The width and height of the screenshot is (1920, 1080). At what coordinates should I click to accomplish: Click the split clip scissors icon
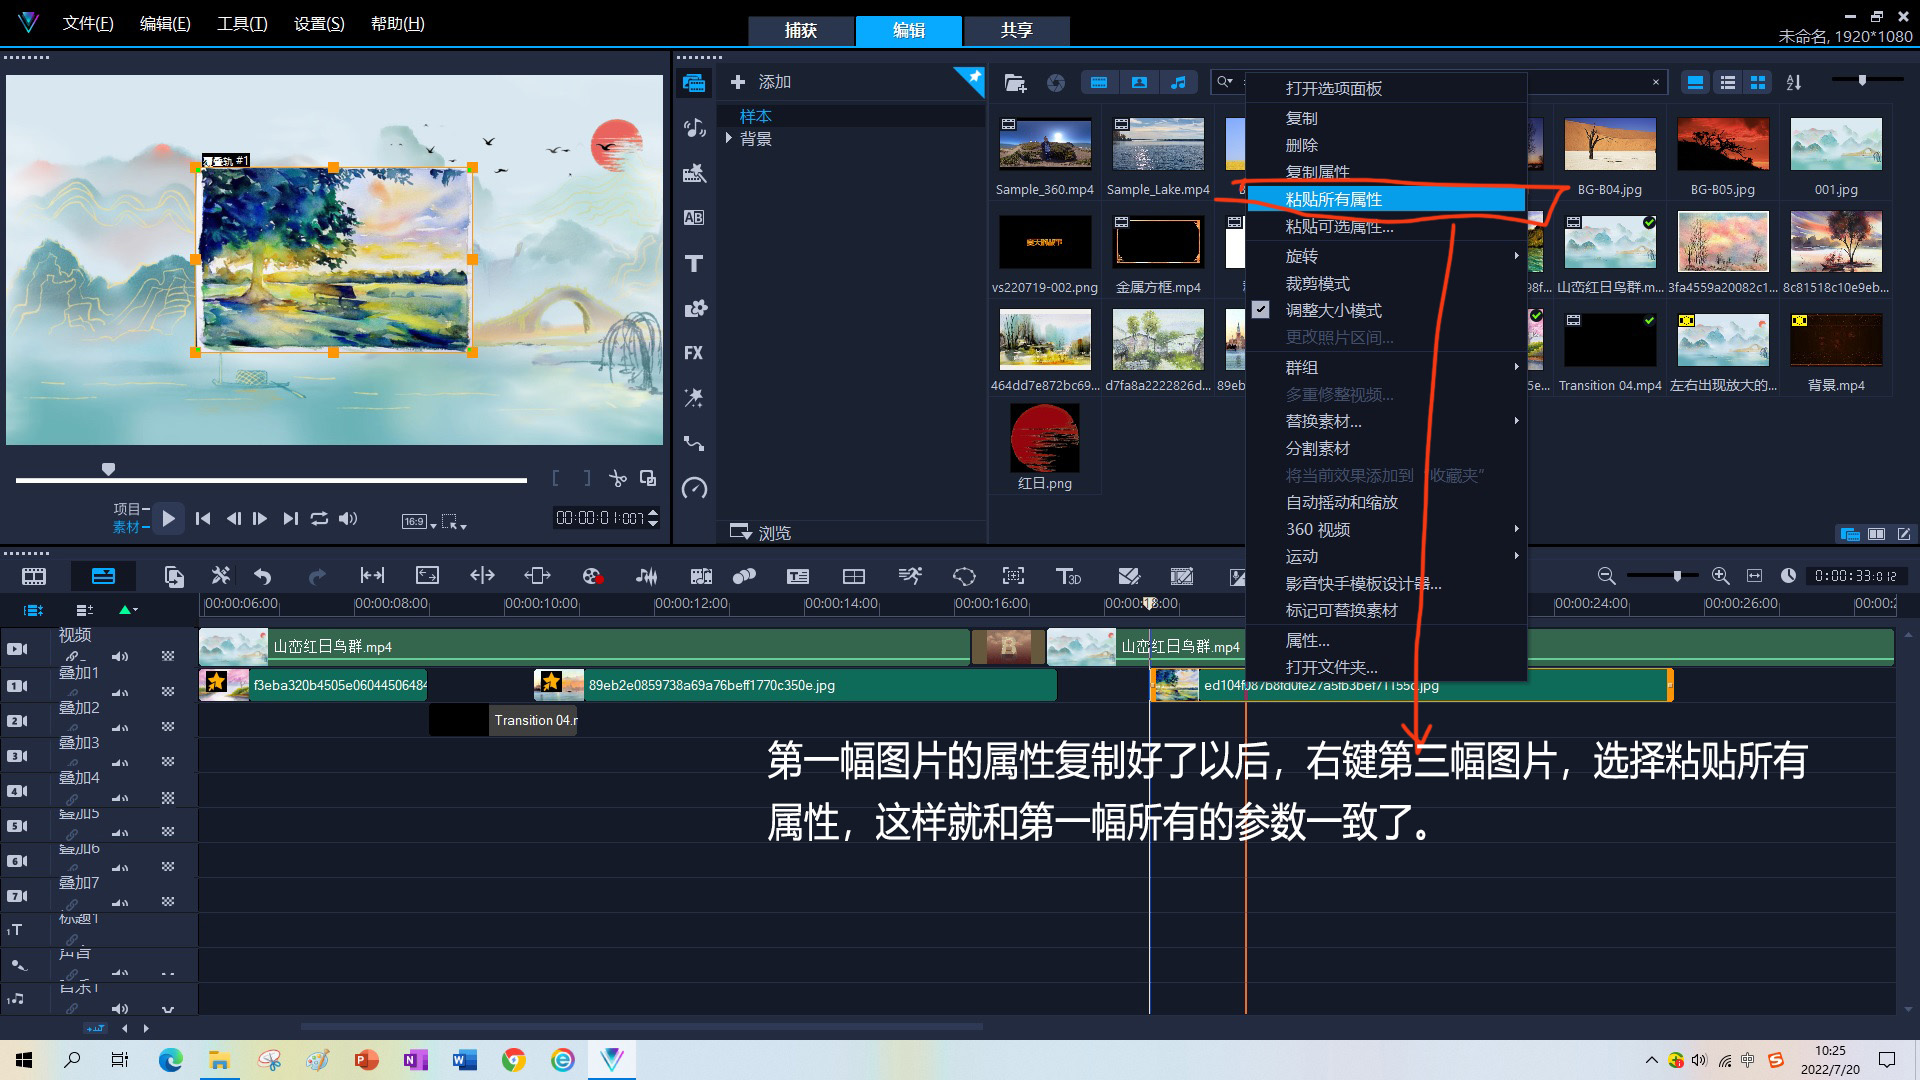pos(618,478)
